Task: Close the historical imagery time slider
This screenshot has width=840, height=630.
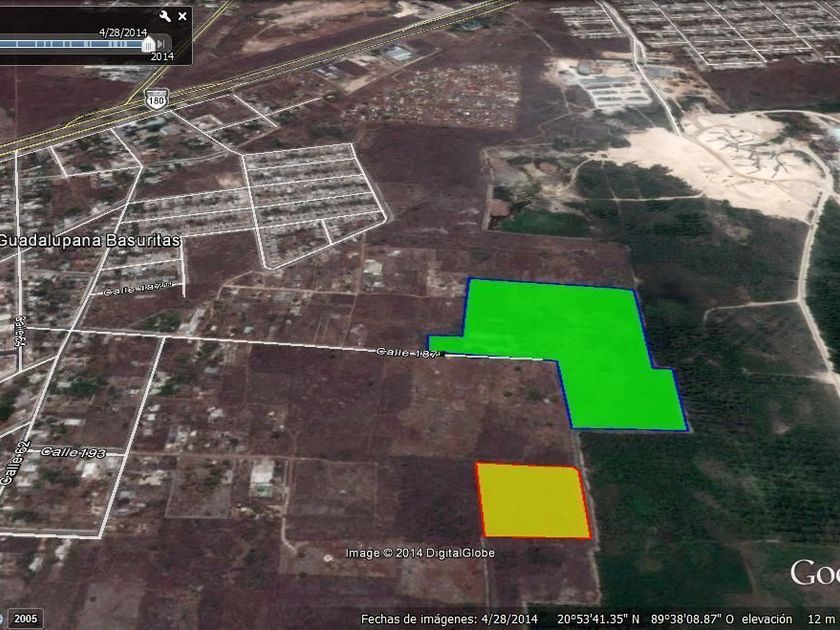Action: [182, 16]
